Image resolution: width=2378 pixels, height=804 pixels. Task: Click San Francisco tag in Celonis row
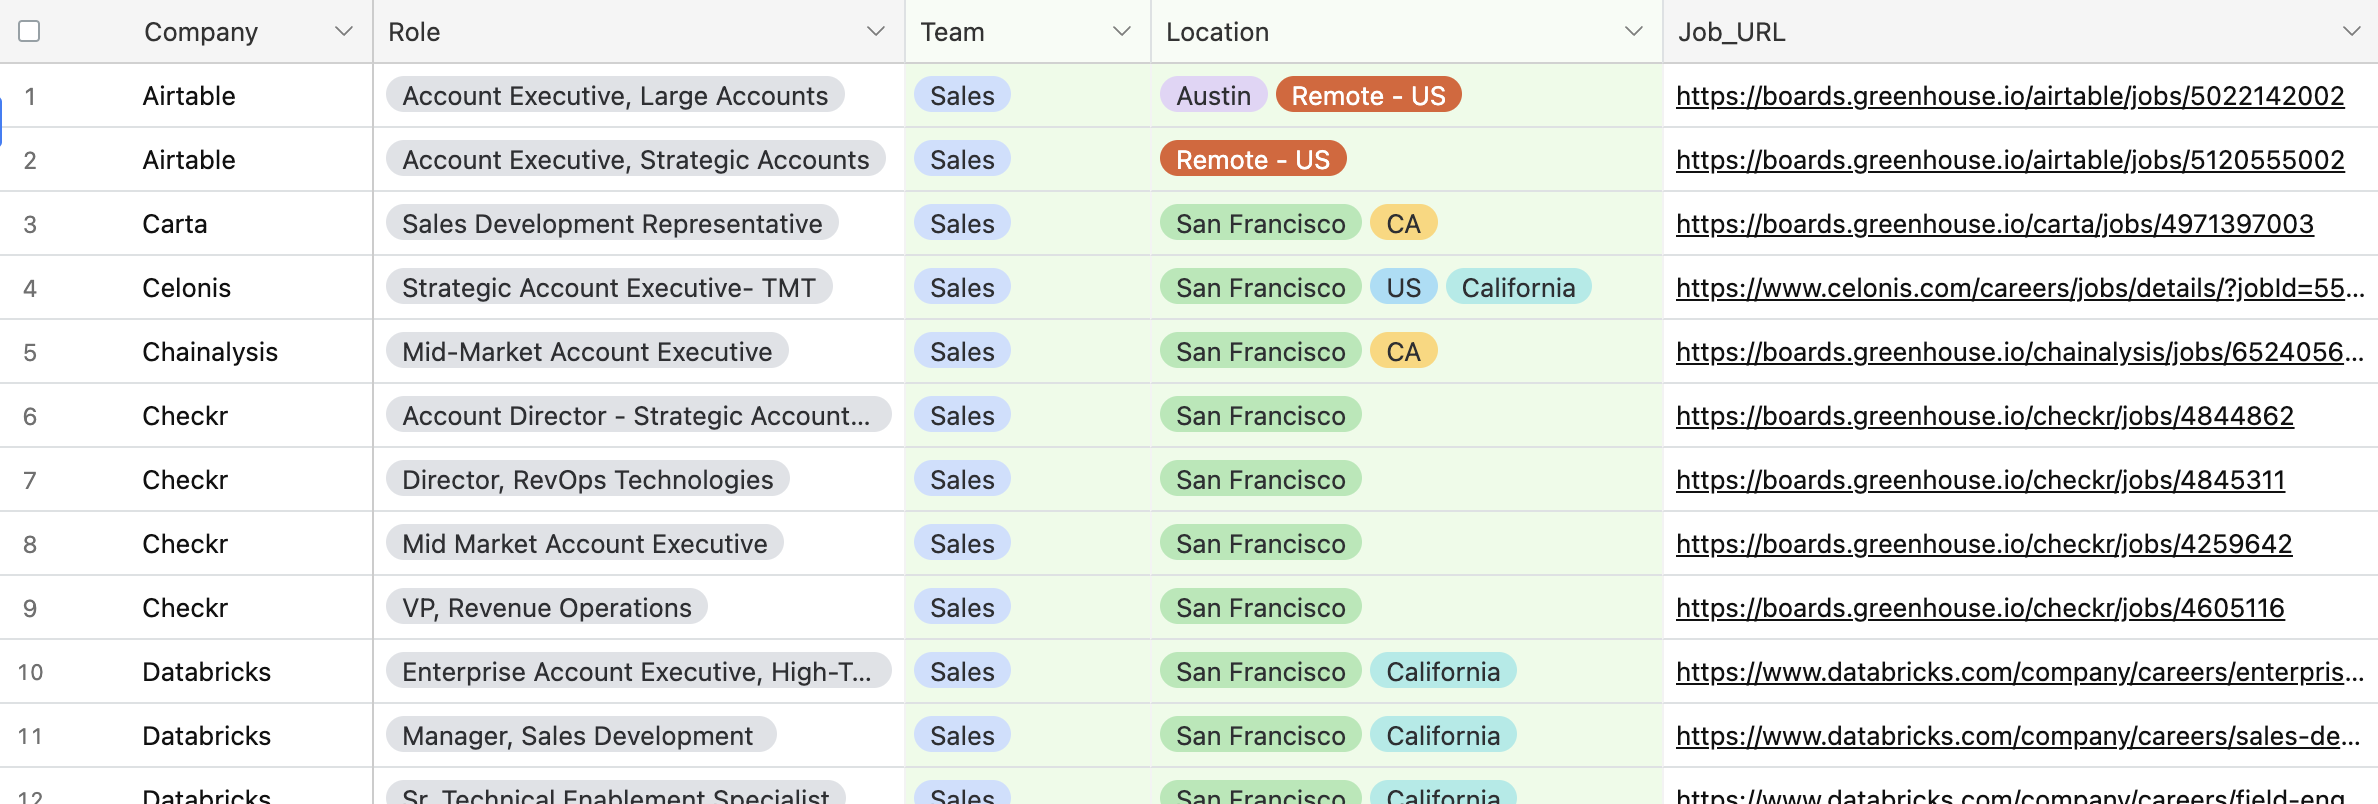pos(1260,287)
